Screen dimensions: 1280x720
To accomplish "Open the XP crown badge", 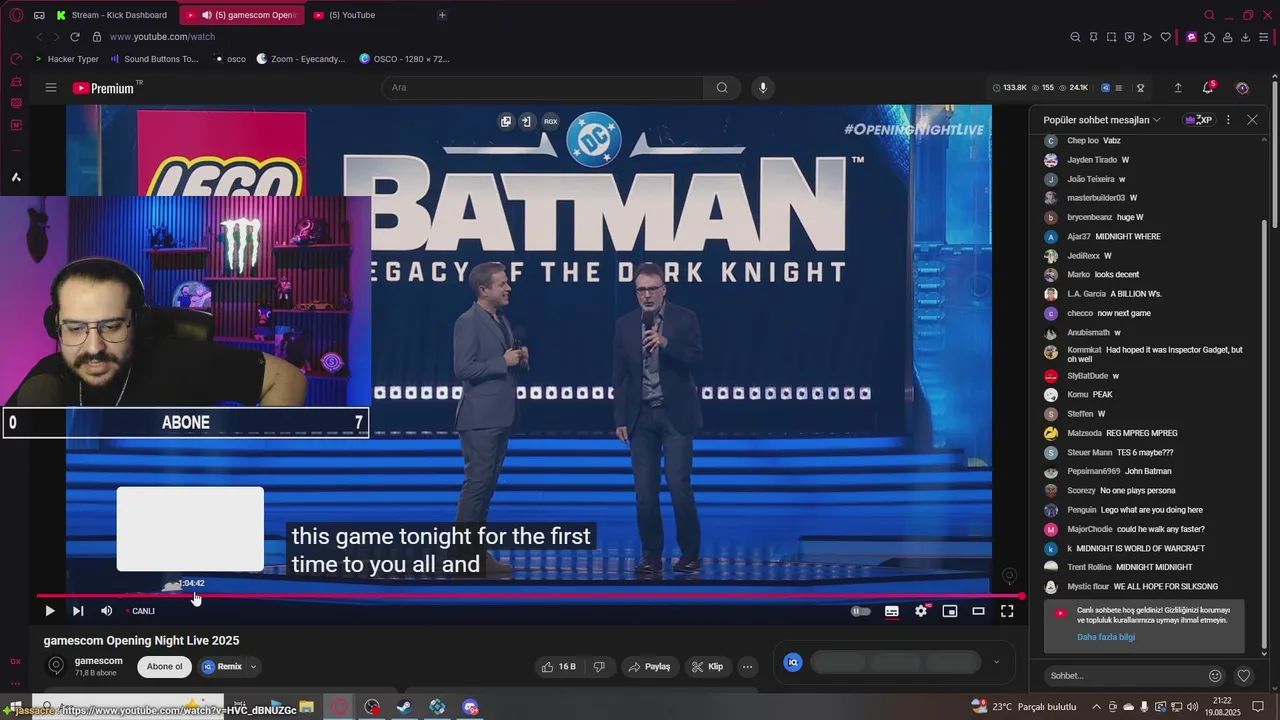I will (x=1198, y=120).
